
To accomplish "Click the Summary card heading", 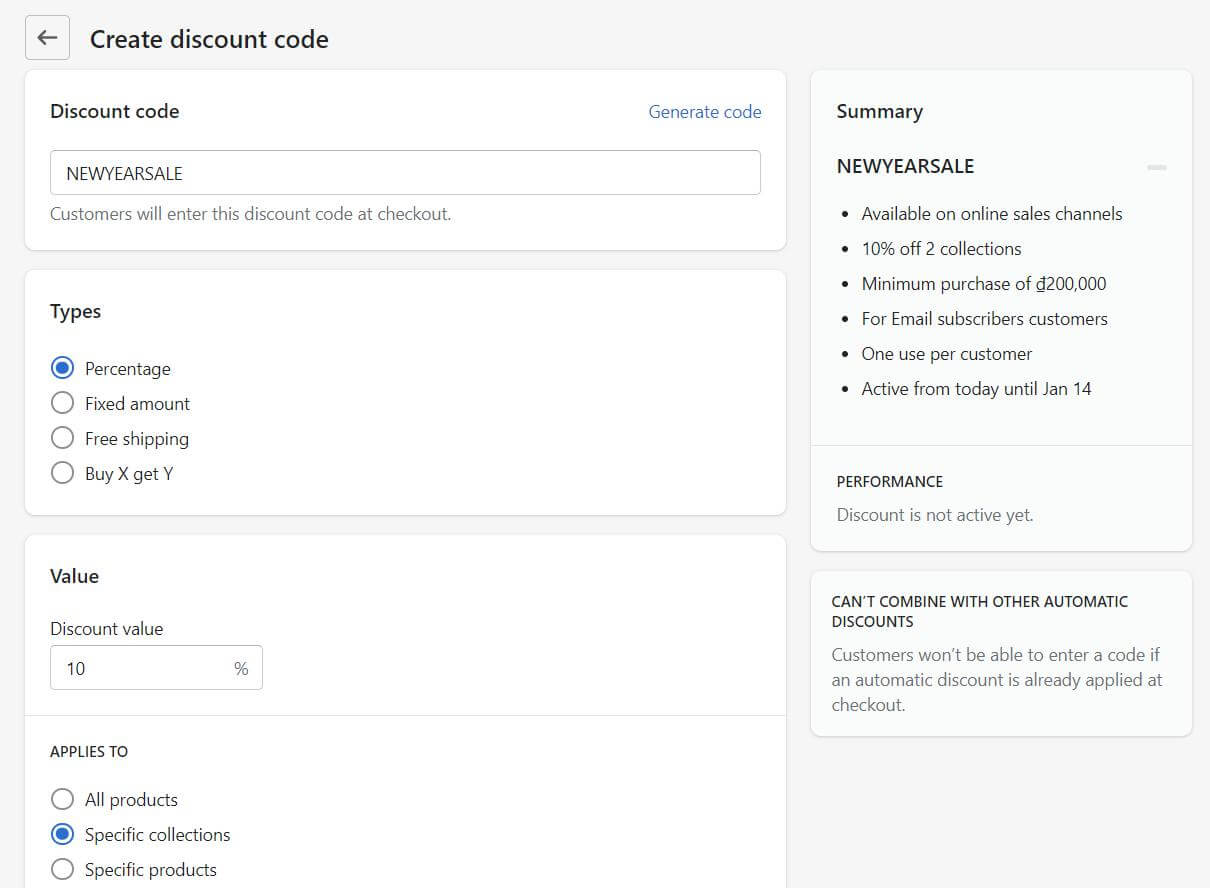I will [x=880, y=112].
